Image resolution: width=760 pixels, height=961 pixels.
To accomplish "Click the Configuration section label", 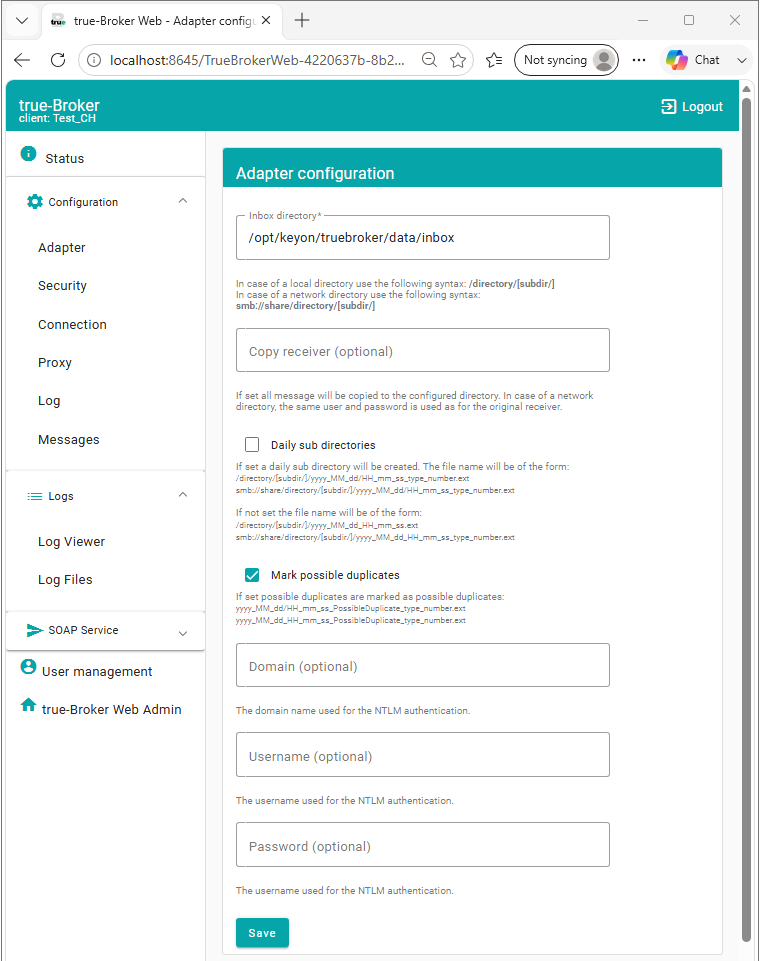I will pos(83,202).
